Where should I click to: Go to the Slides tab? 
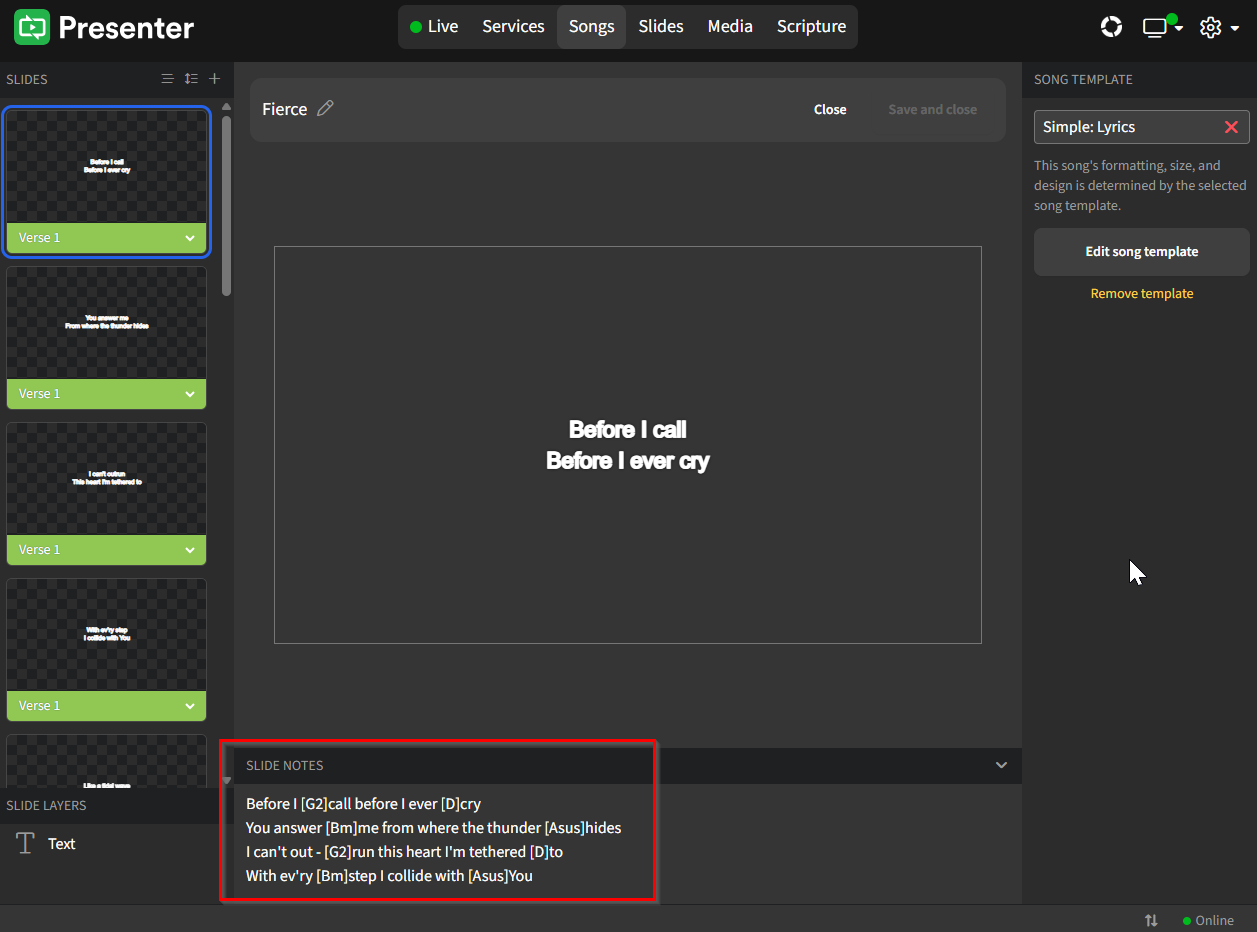coord(661,27)
